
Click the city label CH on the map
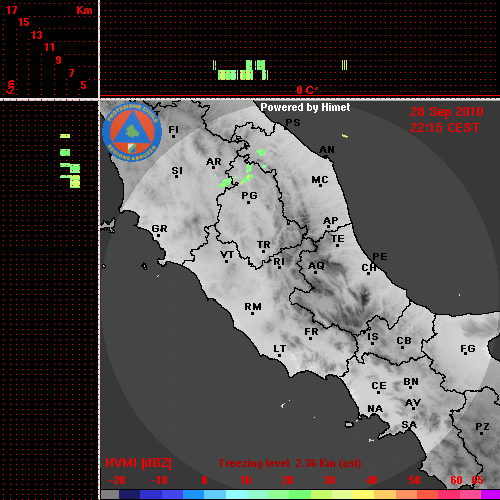point(369,267)
